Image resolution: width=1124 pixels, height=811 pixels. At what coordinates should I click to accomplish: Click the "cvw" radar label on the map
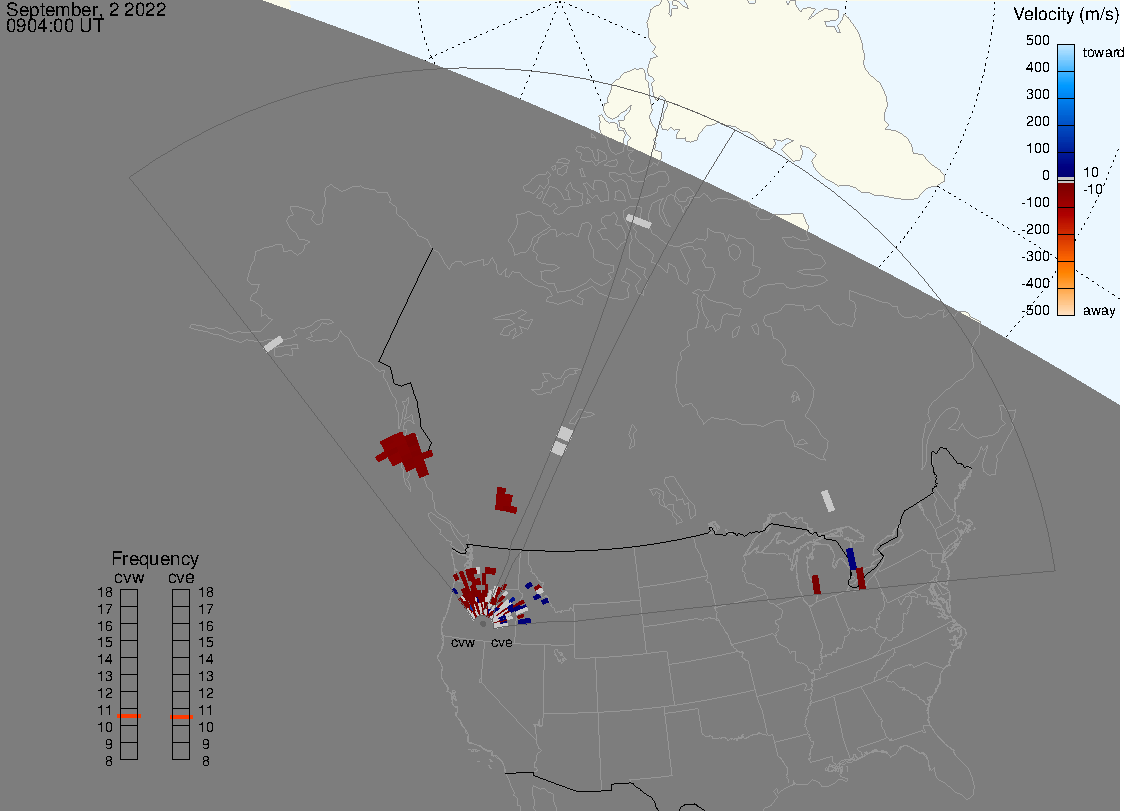coord(463,642)
